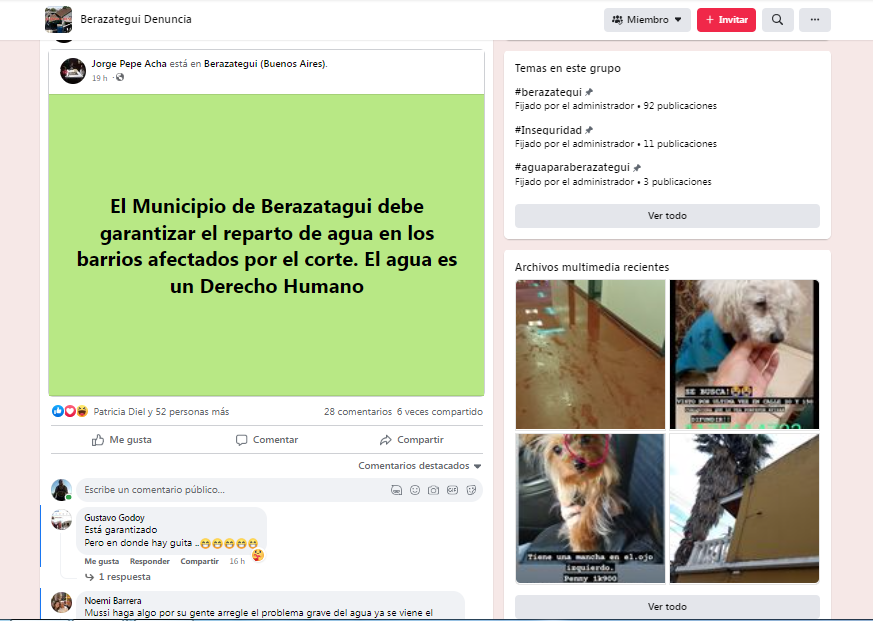The image size is (873, 621).
Task: Click the public comment text field
Action: click(x=230, y=490)
